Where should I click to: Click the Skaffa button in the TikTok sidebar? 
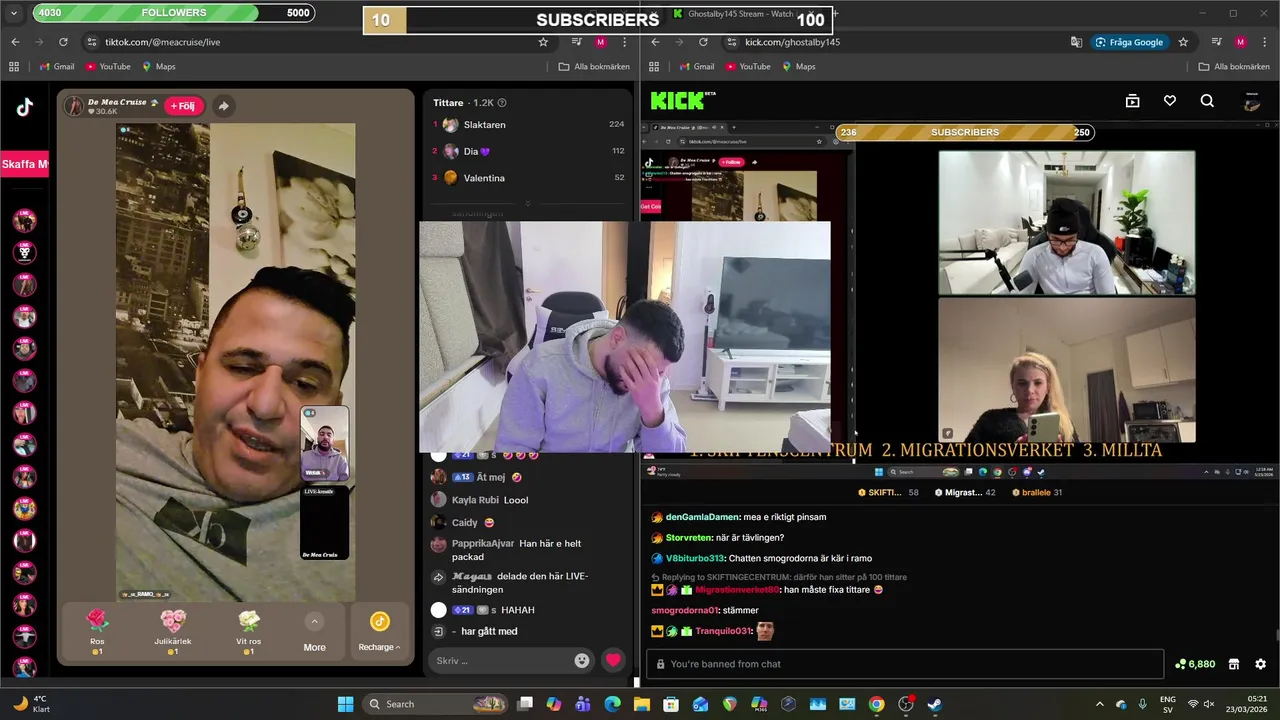[24, 164]
